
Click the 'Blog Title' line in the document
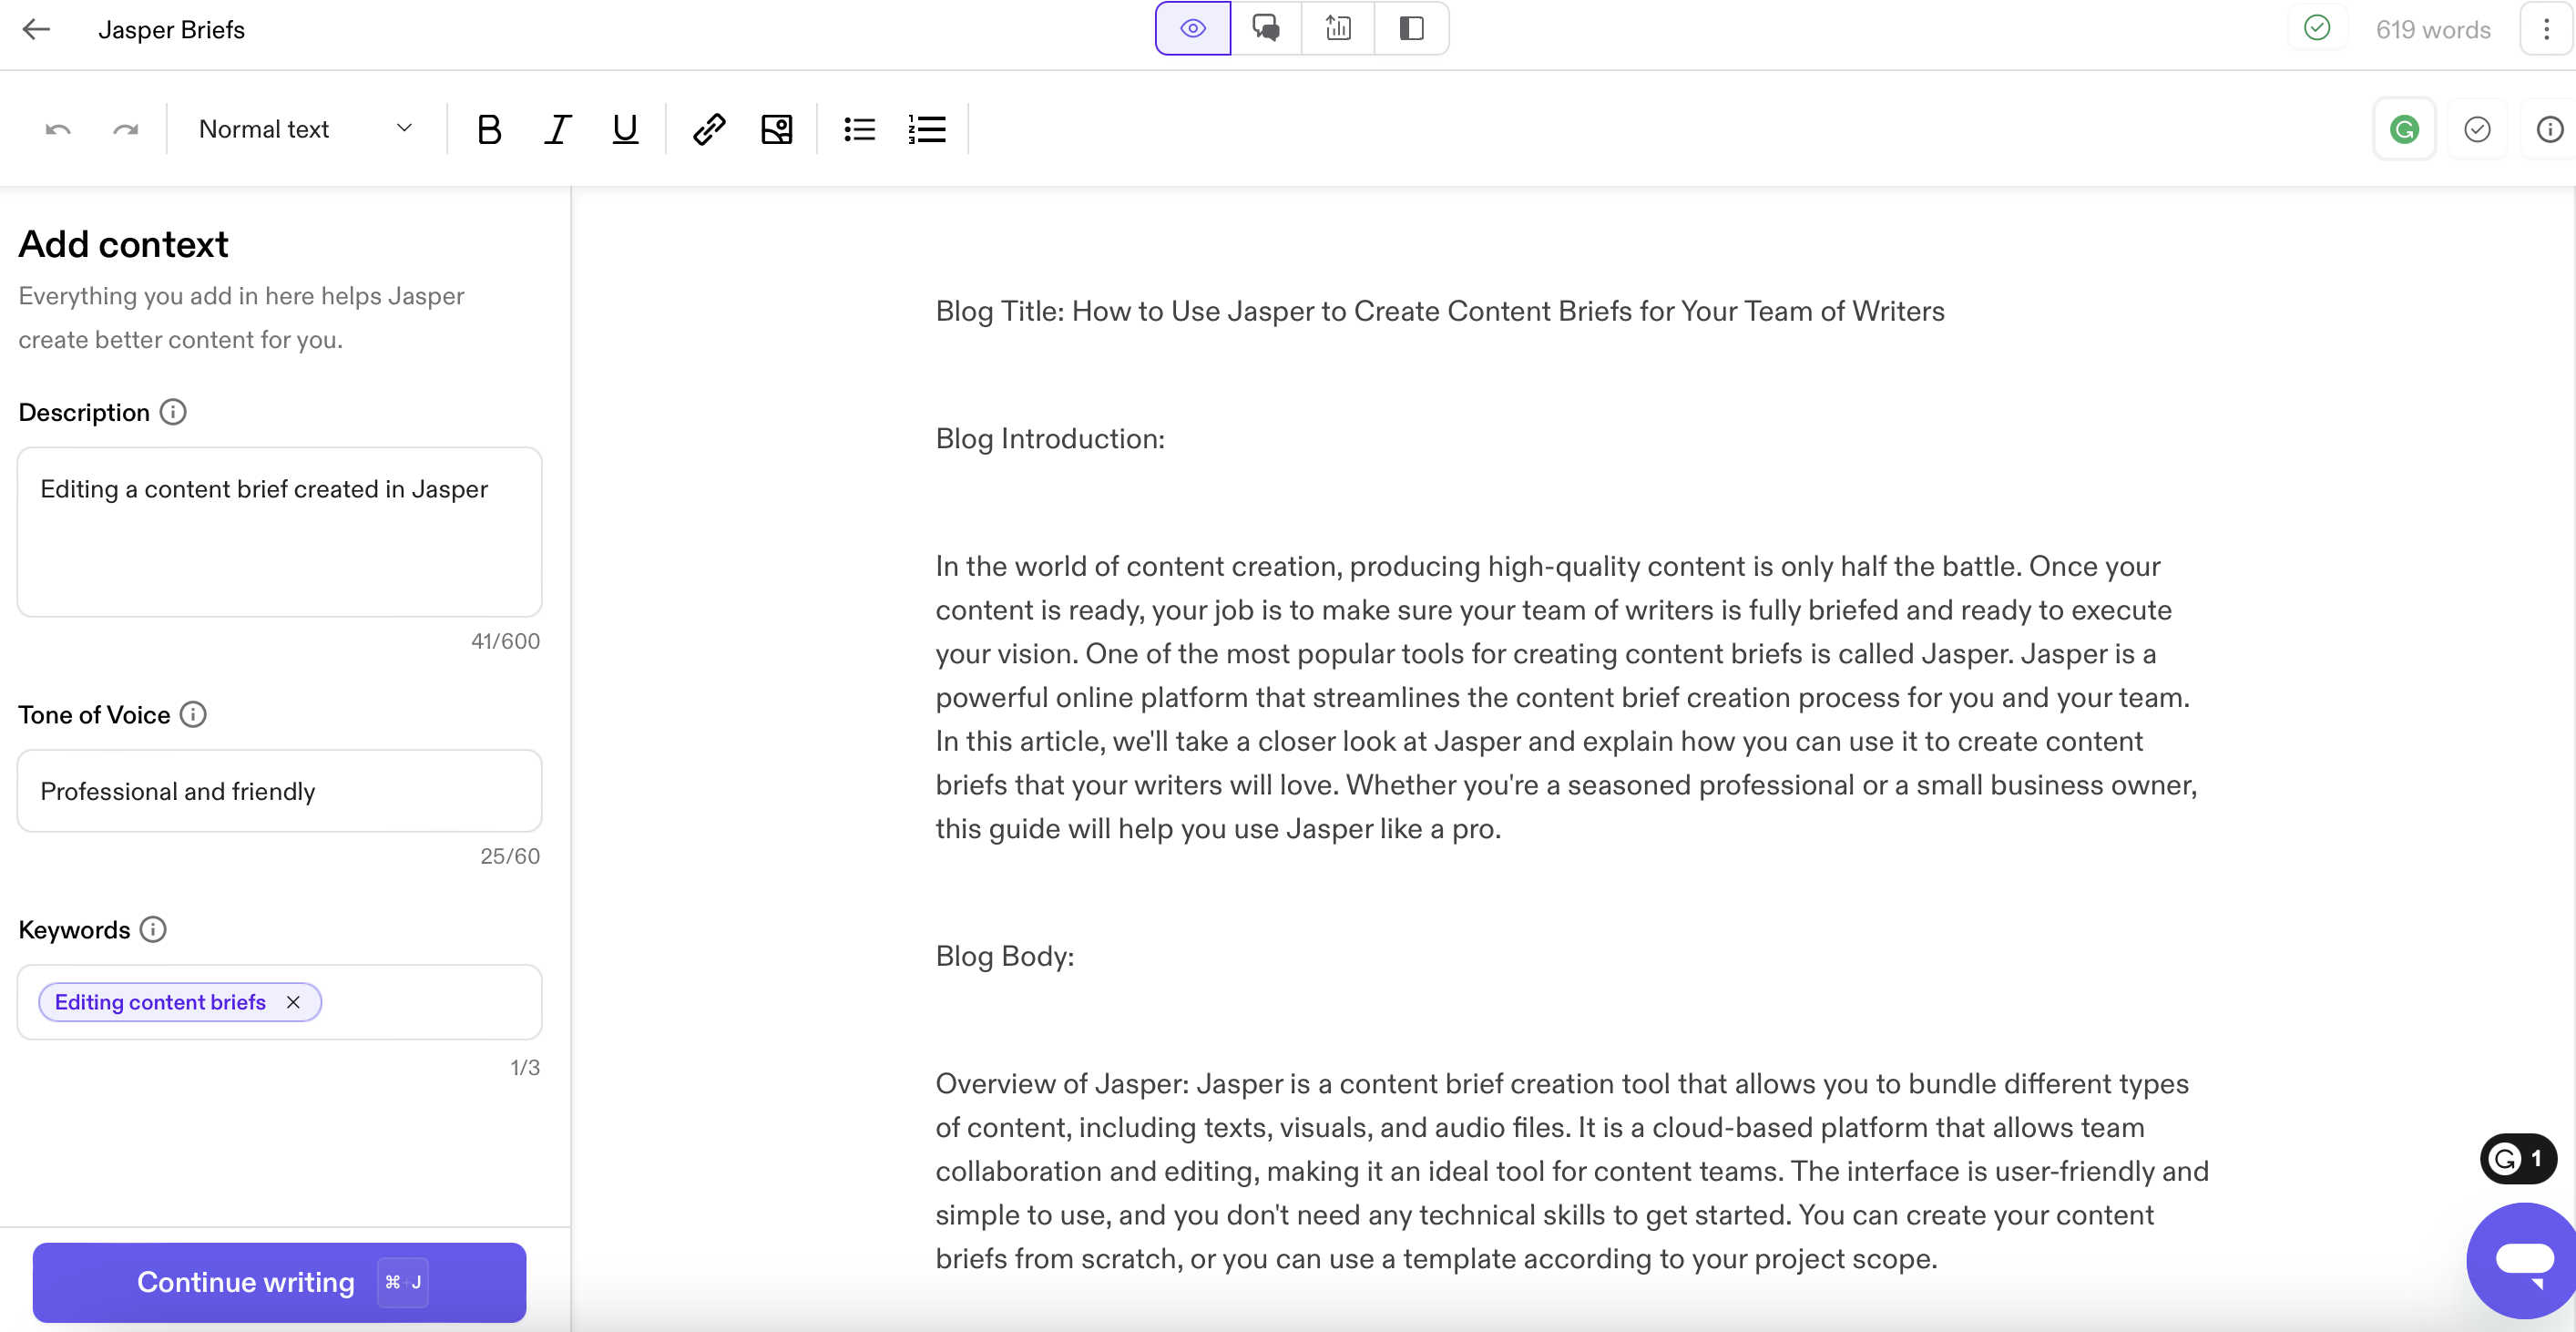1440,311
